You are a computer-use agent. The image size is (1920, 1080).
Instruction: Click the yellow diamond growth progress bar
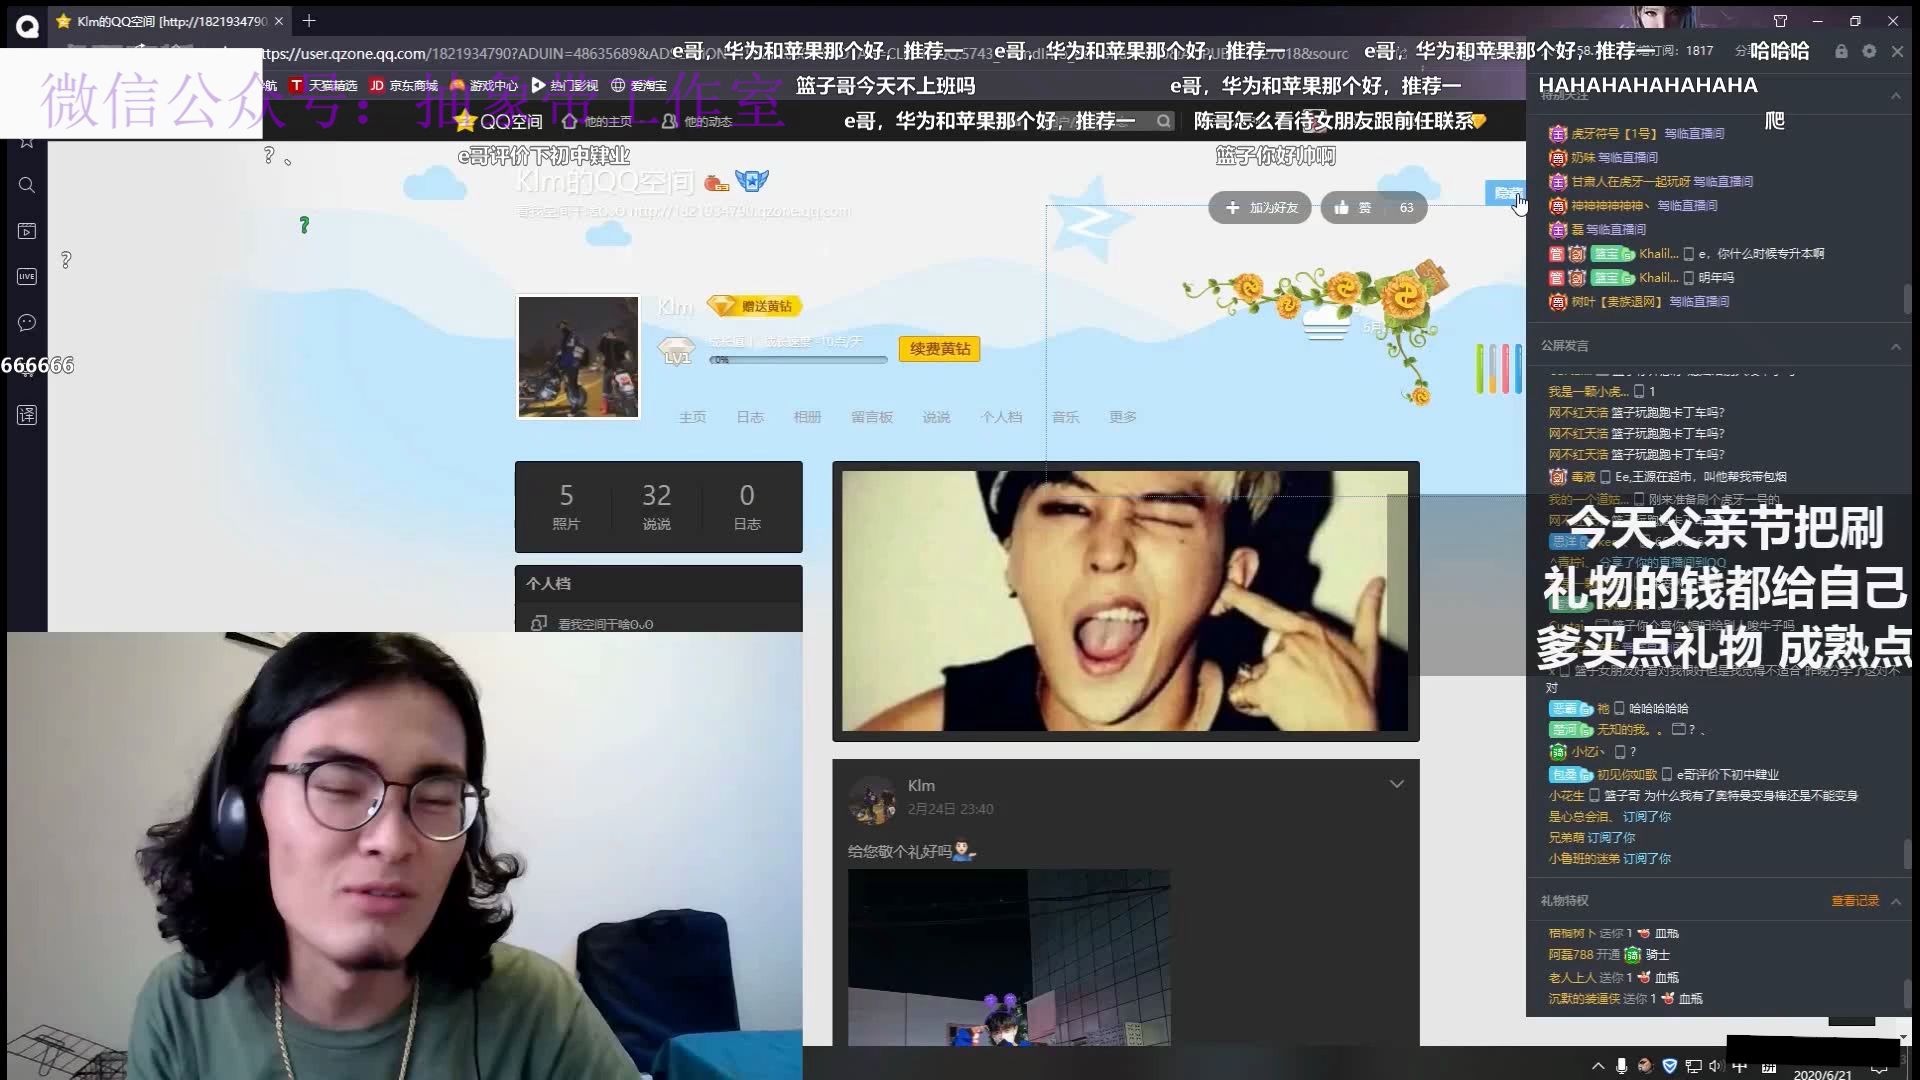[x=798, y=359]
